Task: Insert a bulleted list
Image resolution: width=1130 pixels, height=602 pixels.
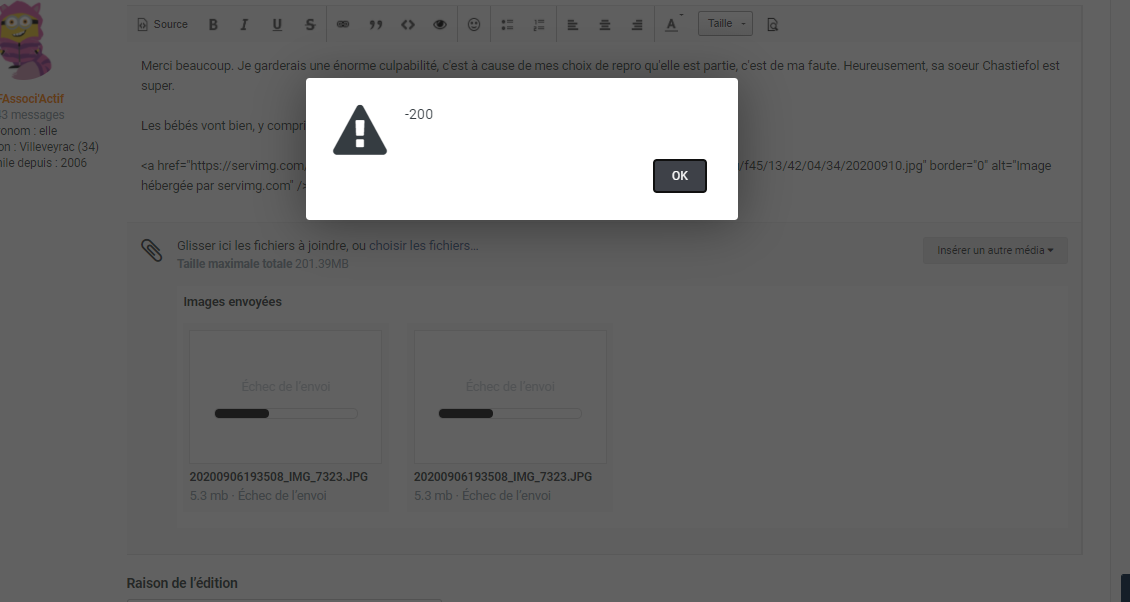Action: point(507,24)
